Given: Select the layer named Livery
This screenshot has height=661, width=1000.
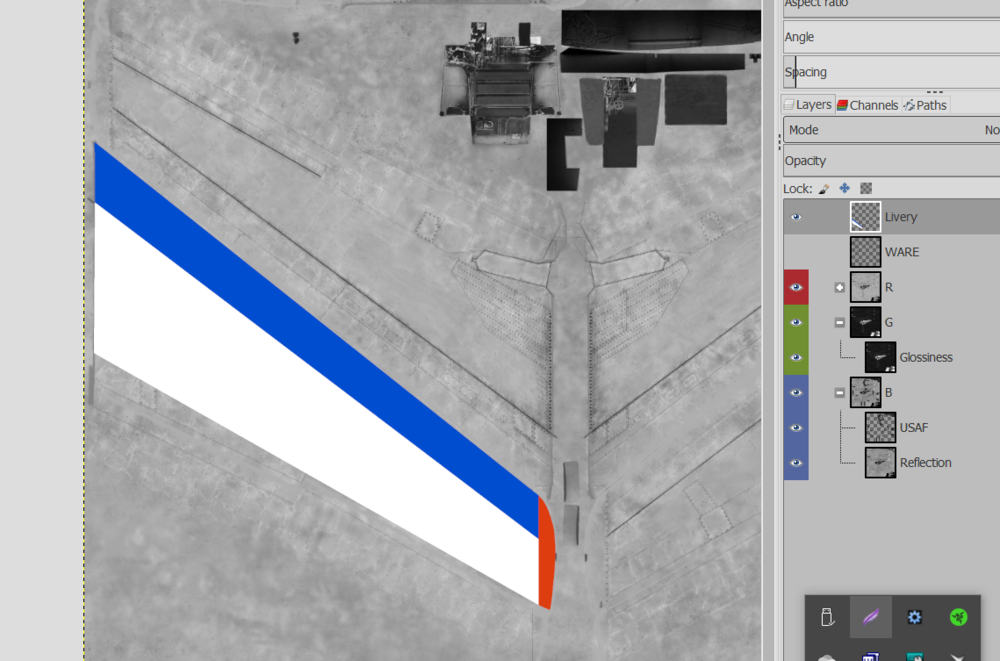Looking at the screenshot, I should [901, 217].
